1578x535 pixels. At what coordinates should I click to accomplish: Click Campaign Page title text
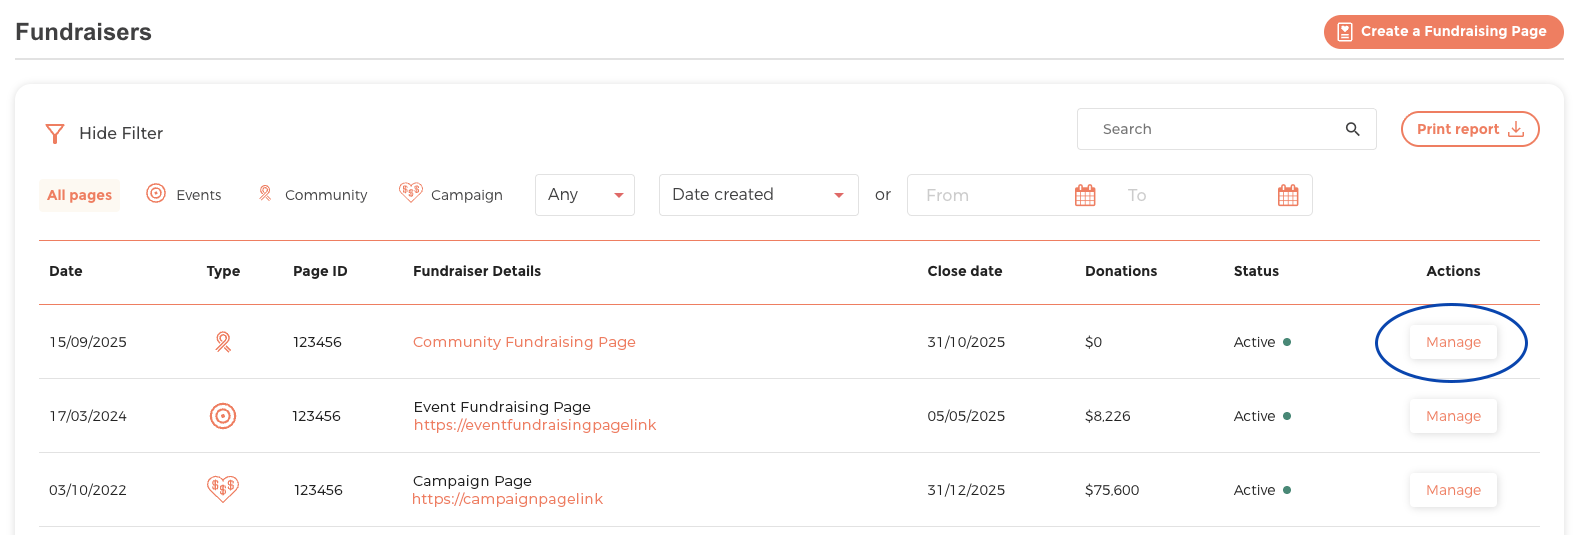tap(472, 481)
